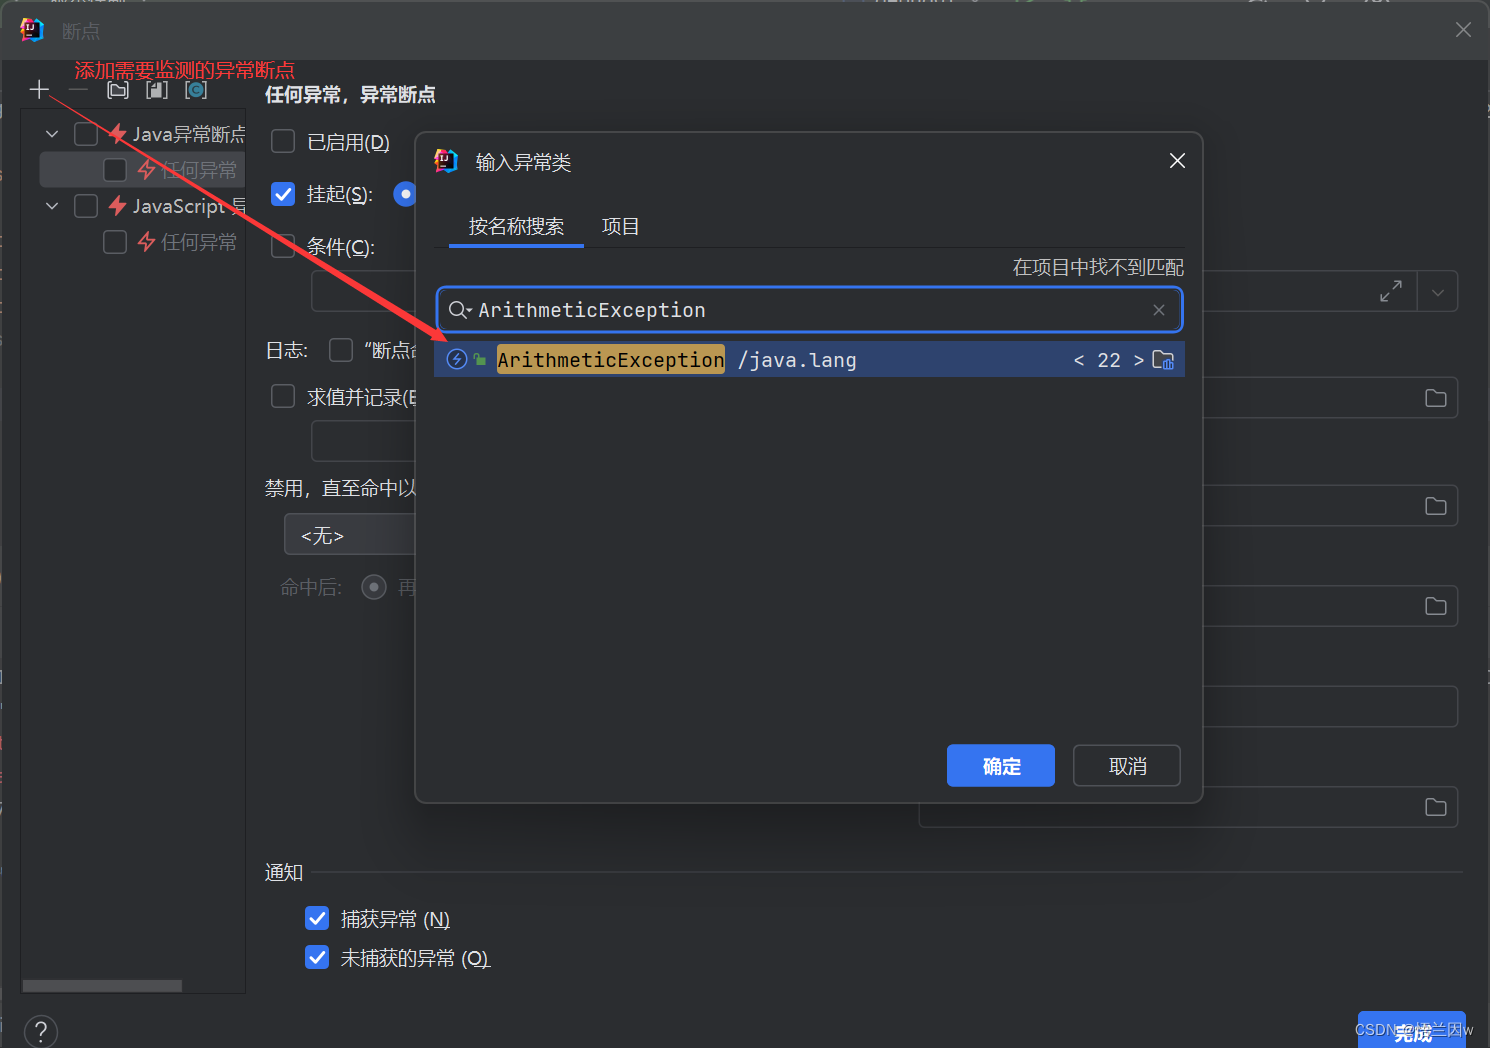Screen dimensions: 1490x1048
Task: Tick the JavaScript exception group checkbox
Action: 86,206
